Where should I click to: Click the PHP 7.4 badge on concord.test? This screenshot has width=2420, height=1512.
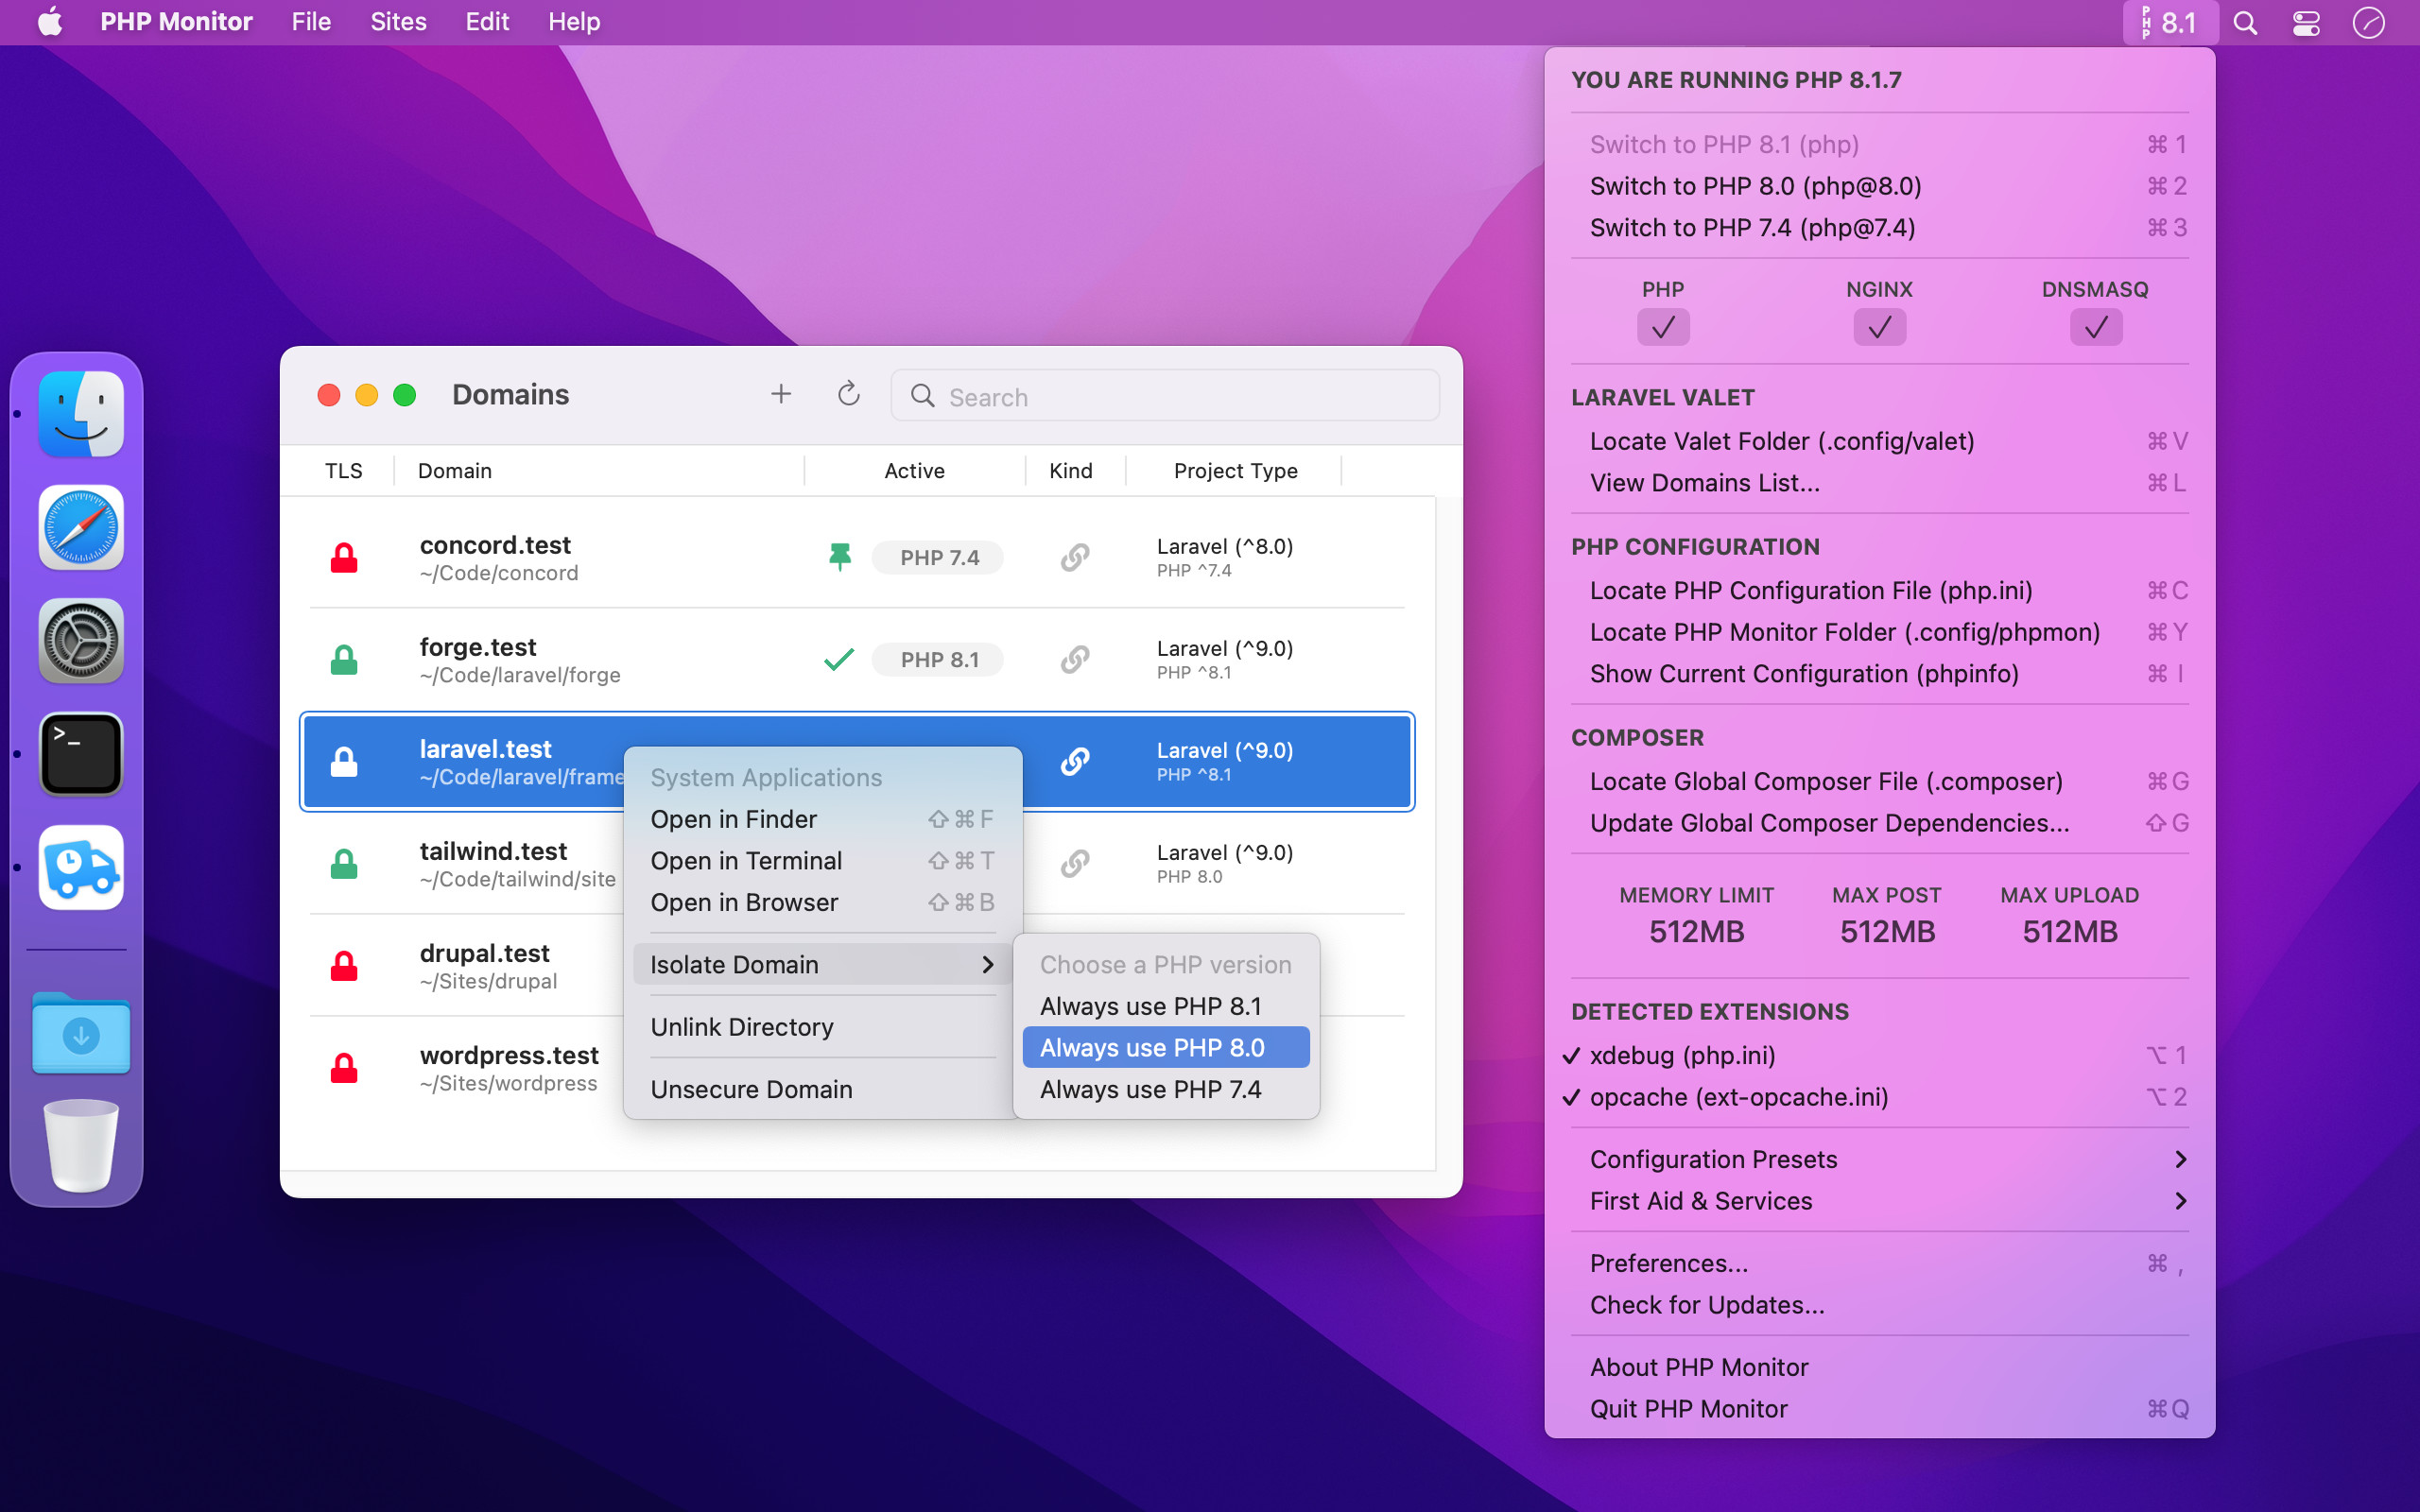pos(938,557)
